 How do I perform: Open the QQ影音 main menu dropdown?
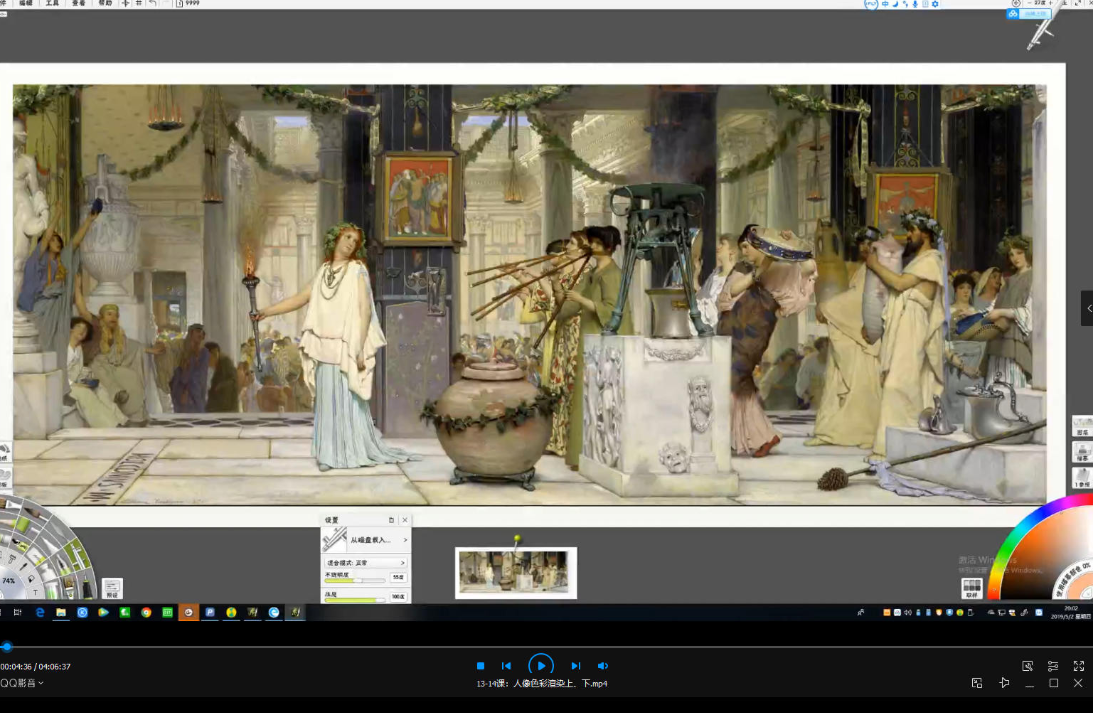coord(22,683)
